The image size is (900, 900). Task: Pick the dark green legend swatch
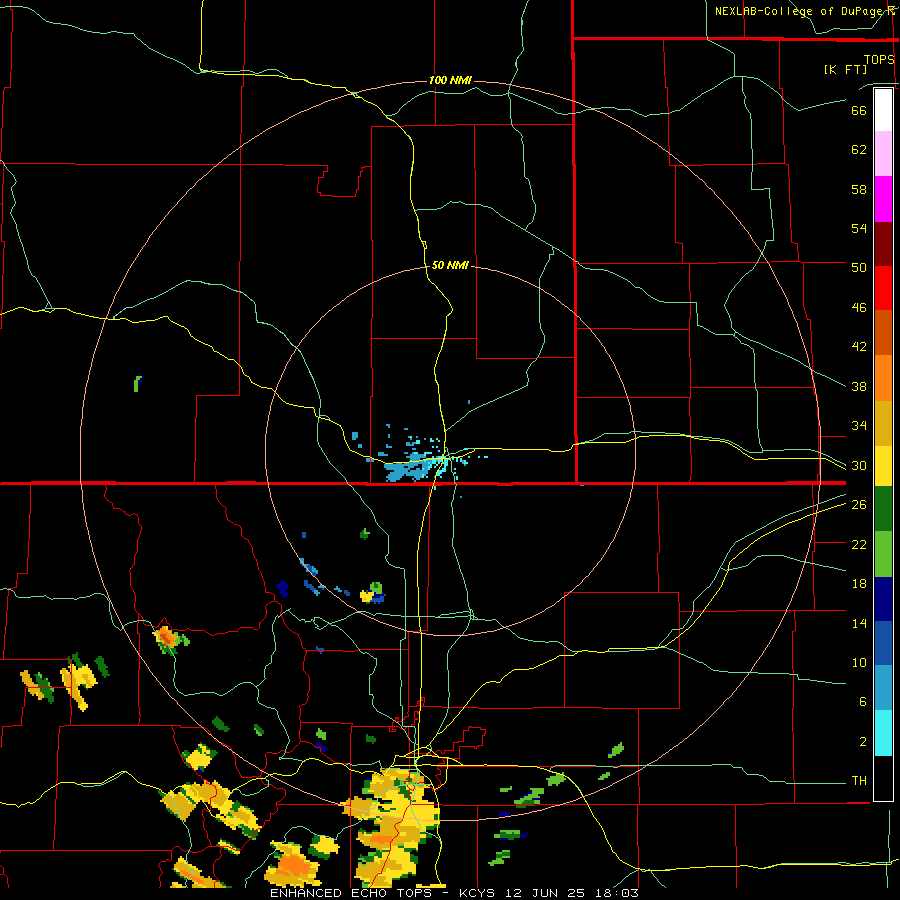click(x=883, y=509)
